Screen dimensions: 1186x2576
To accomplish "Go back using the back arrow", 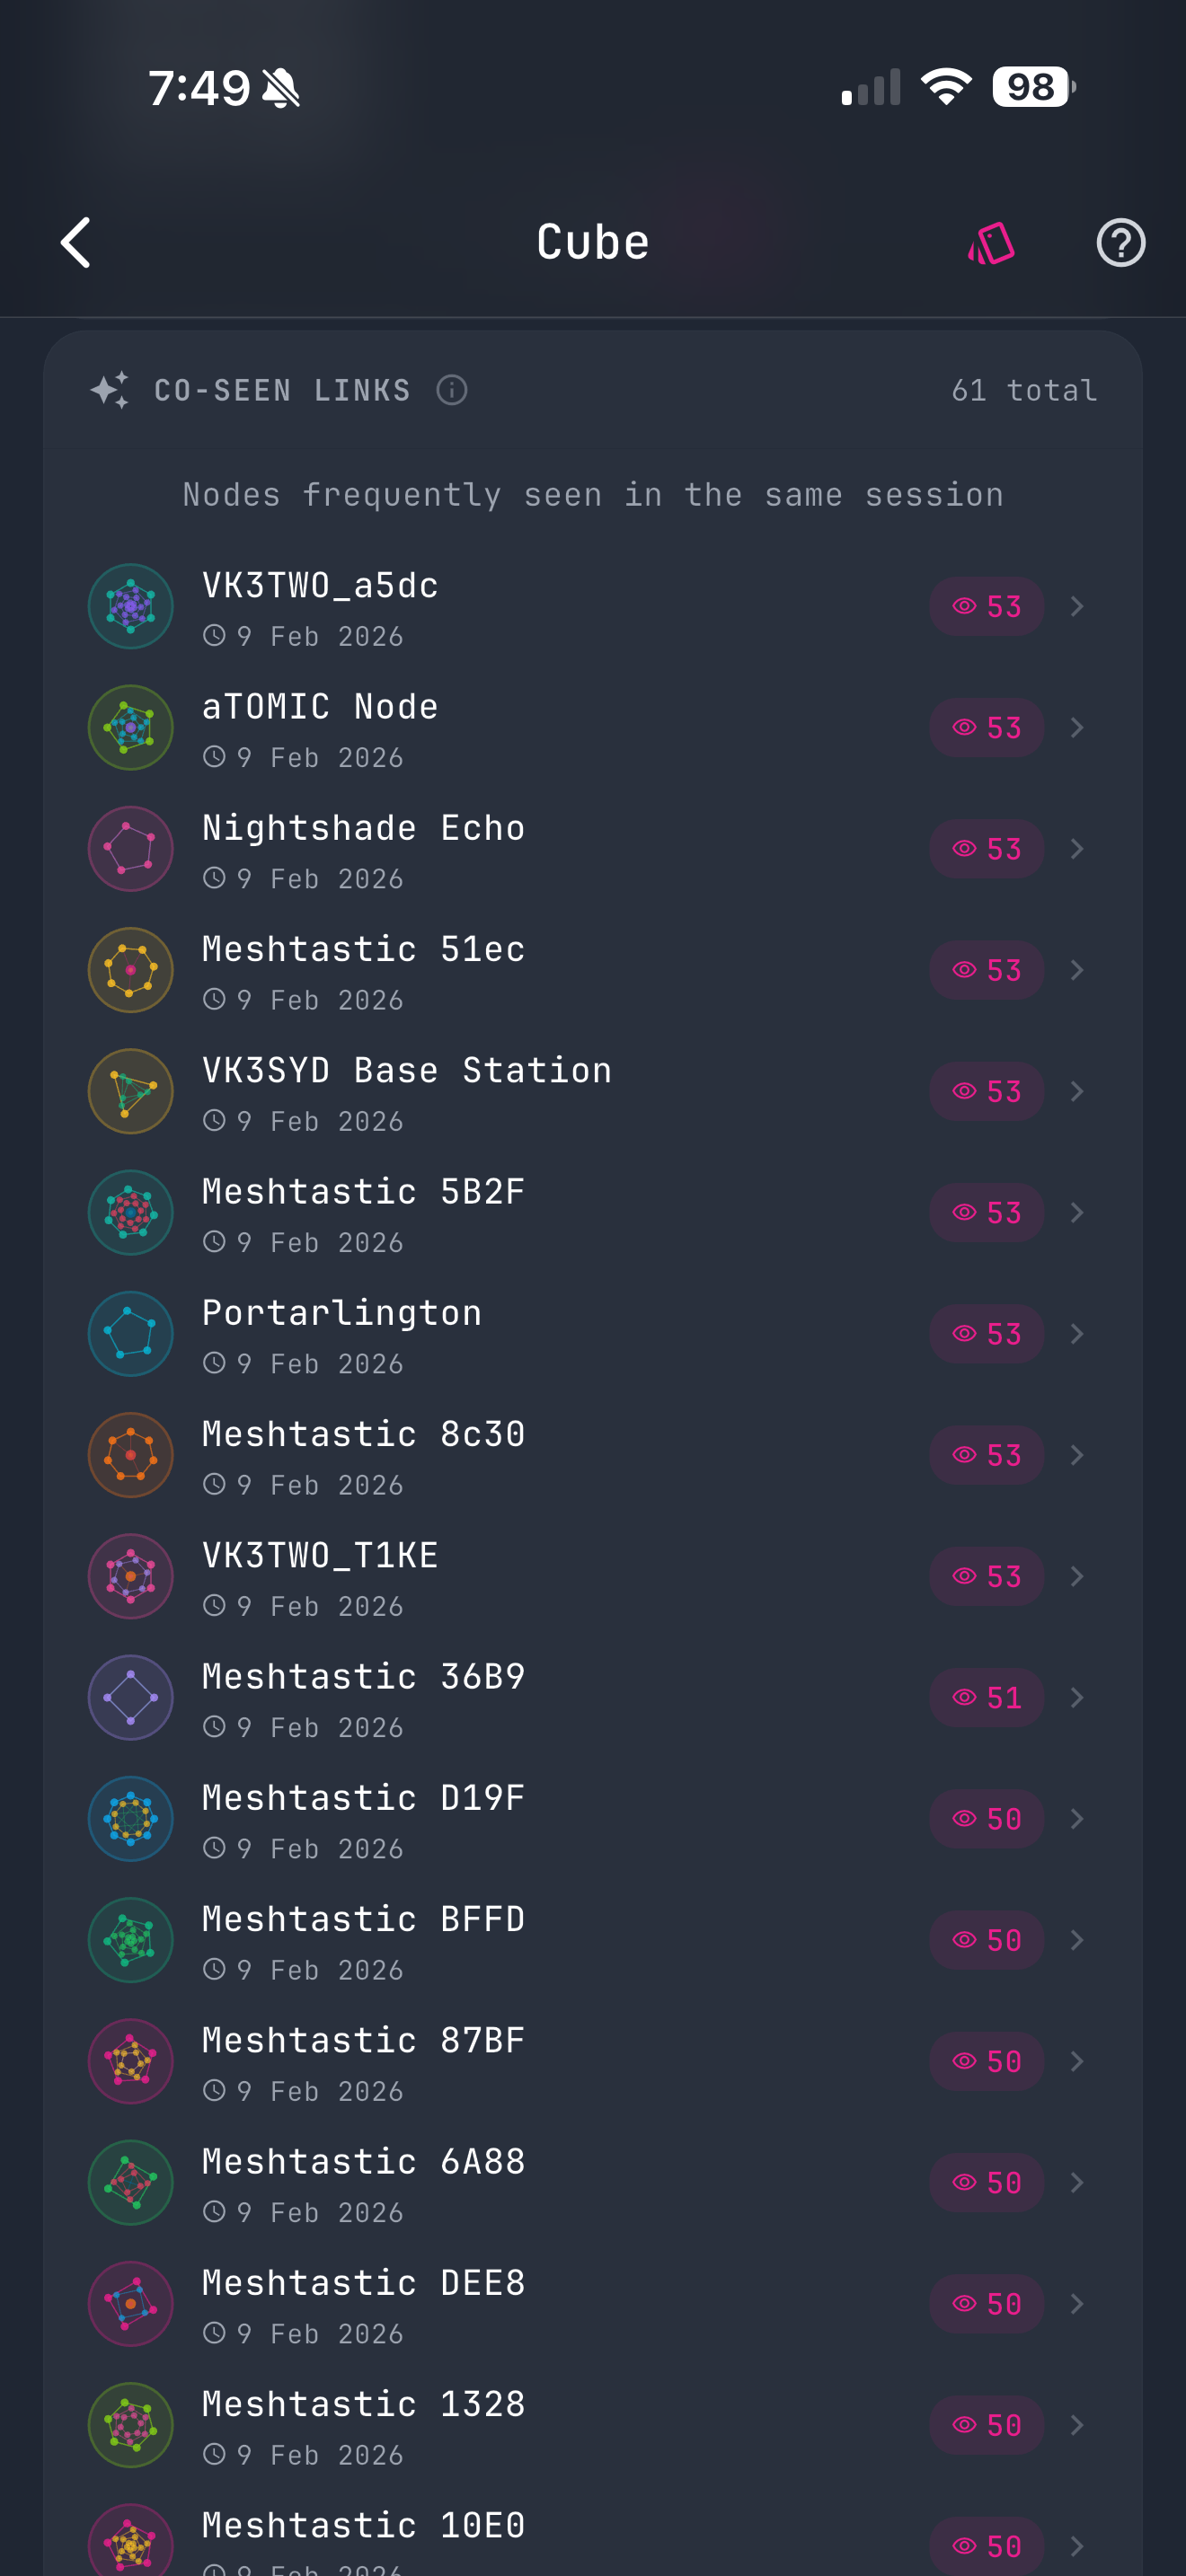I will coord(74,241).
